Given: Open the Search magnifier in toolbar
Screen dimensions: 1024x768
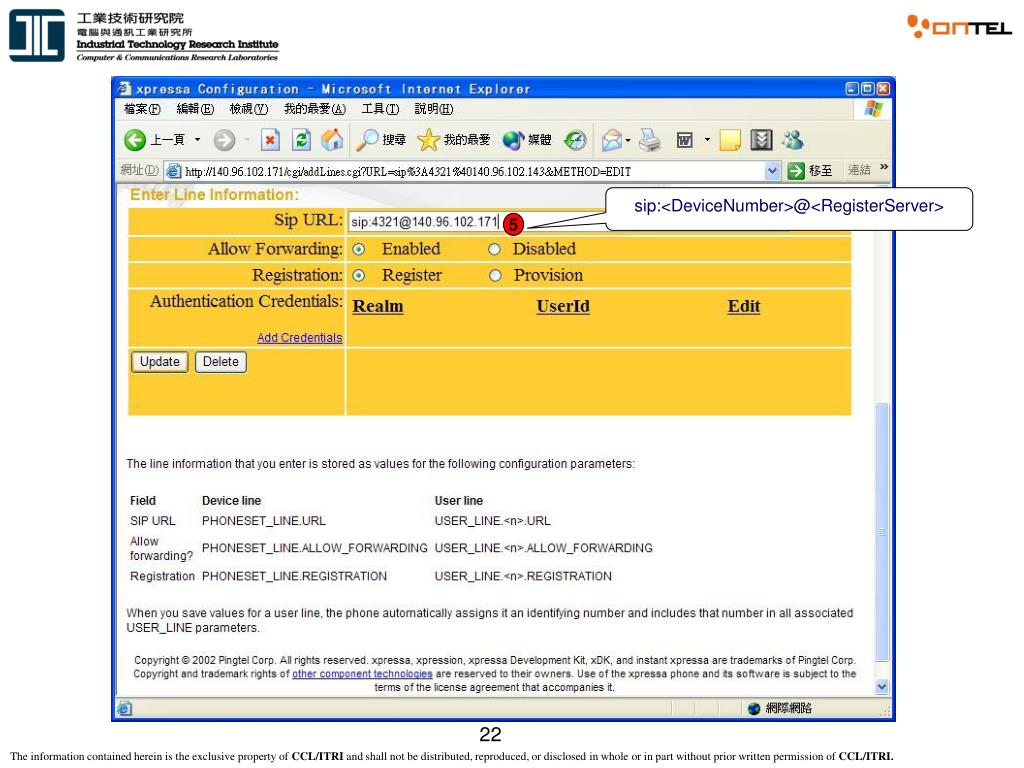Looking at the screenshot, I should click(369, 140).
